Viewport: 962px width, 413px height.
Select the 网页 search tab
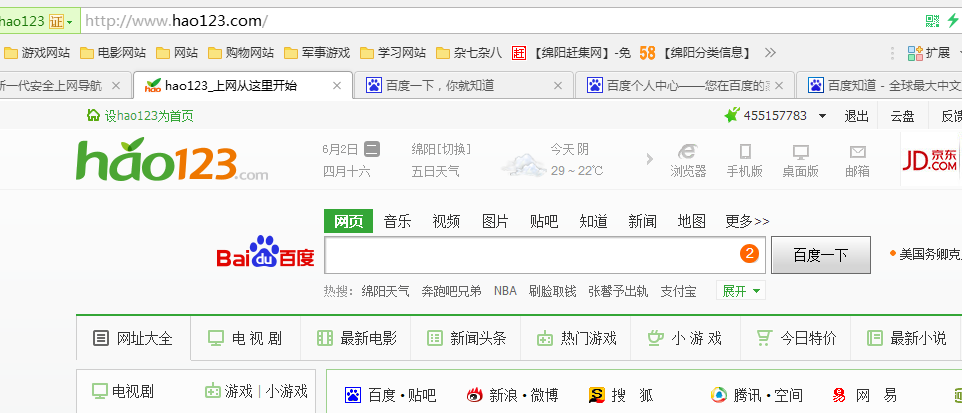point(348,221)
